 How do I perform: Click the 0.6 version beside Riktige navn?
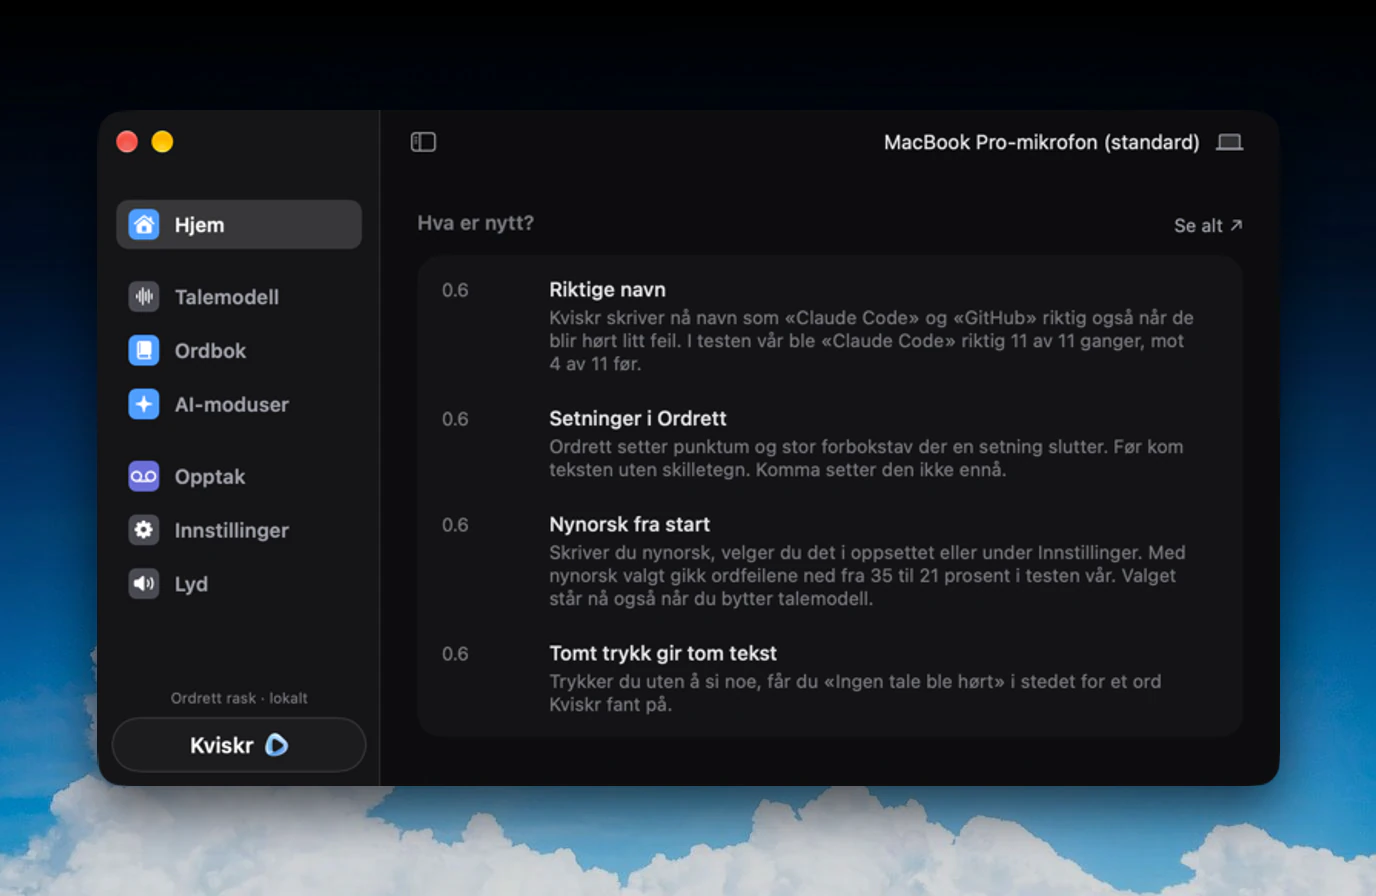pos(455,290)
